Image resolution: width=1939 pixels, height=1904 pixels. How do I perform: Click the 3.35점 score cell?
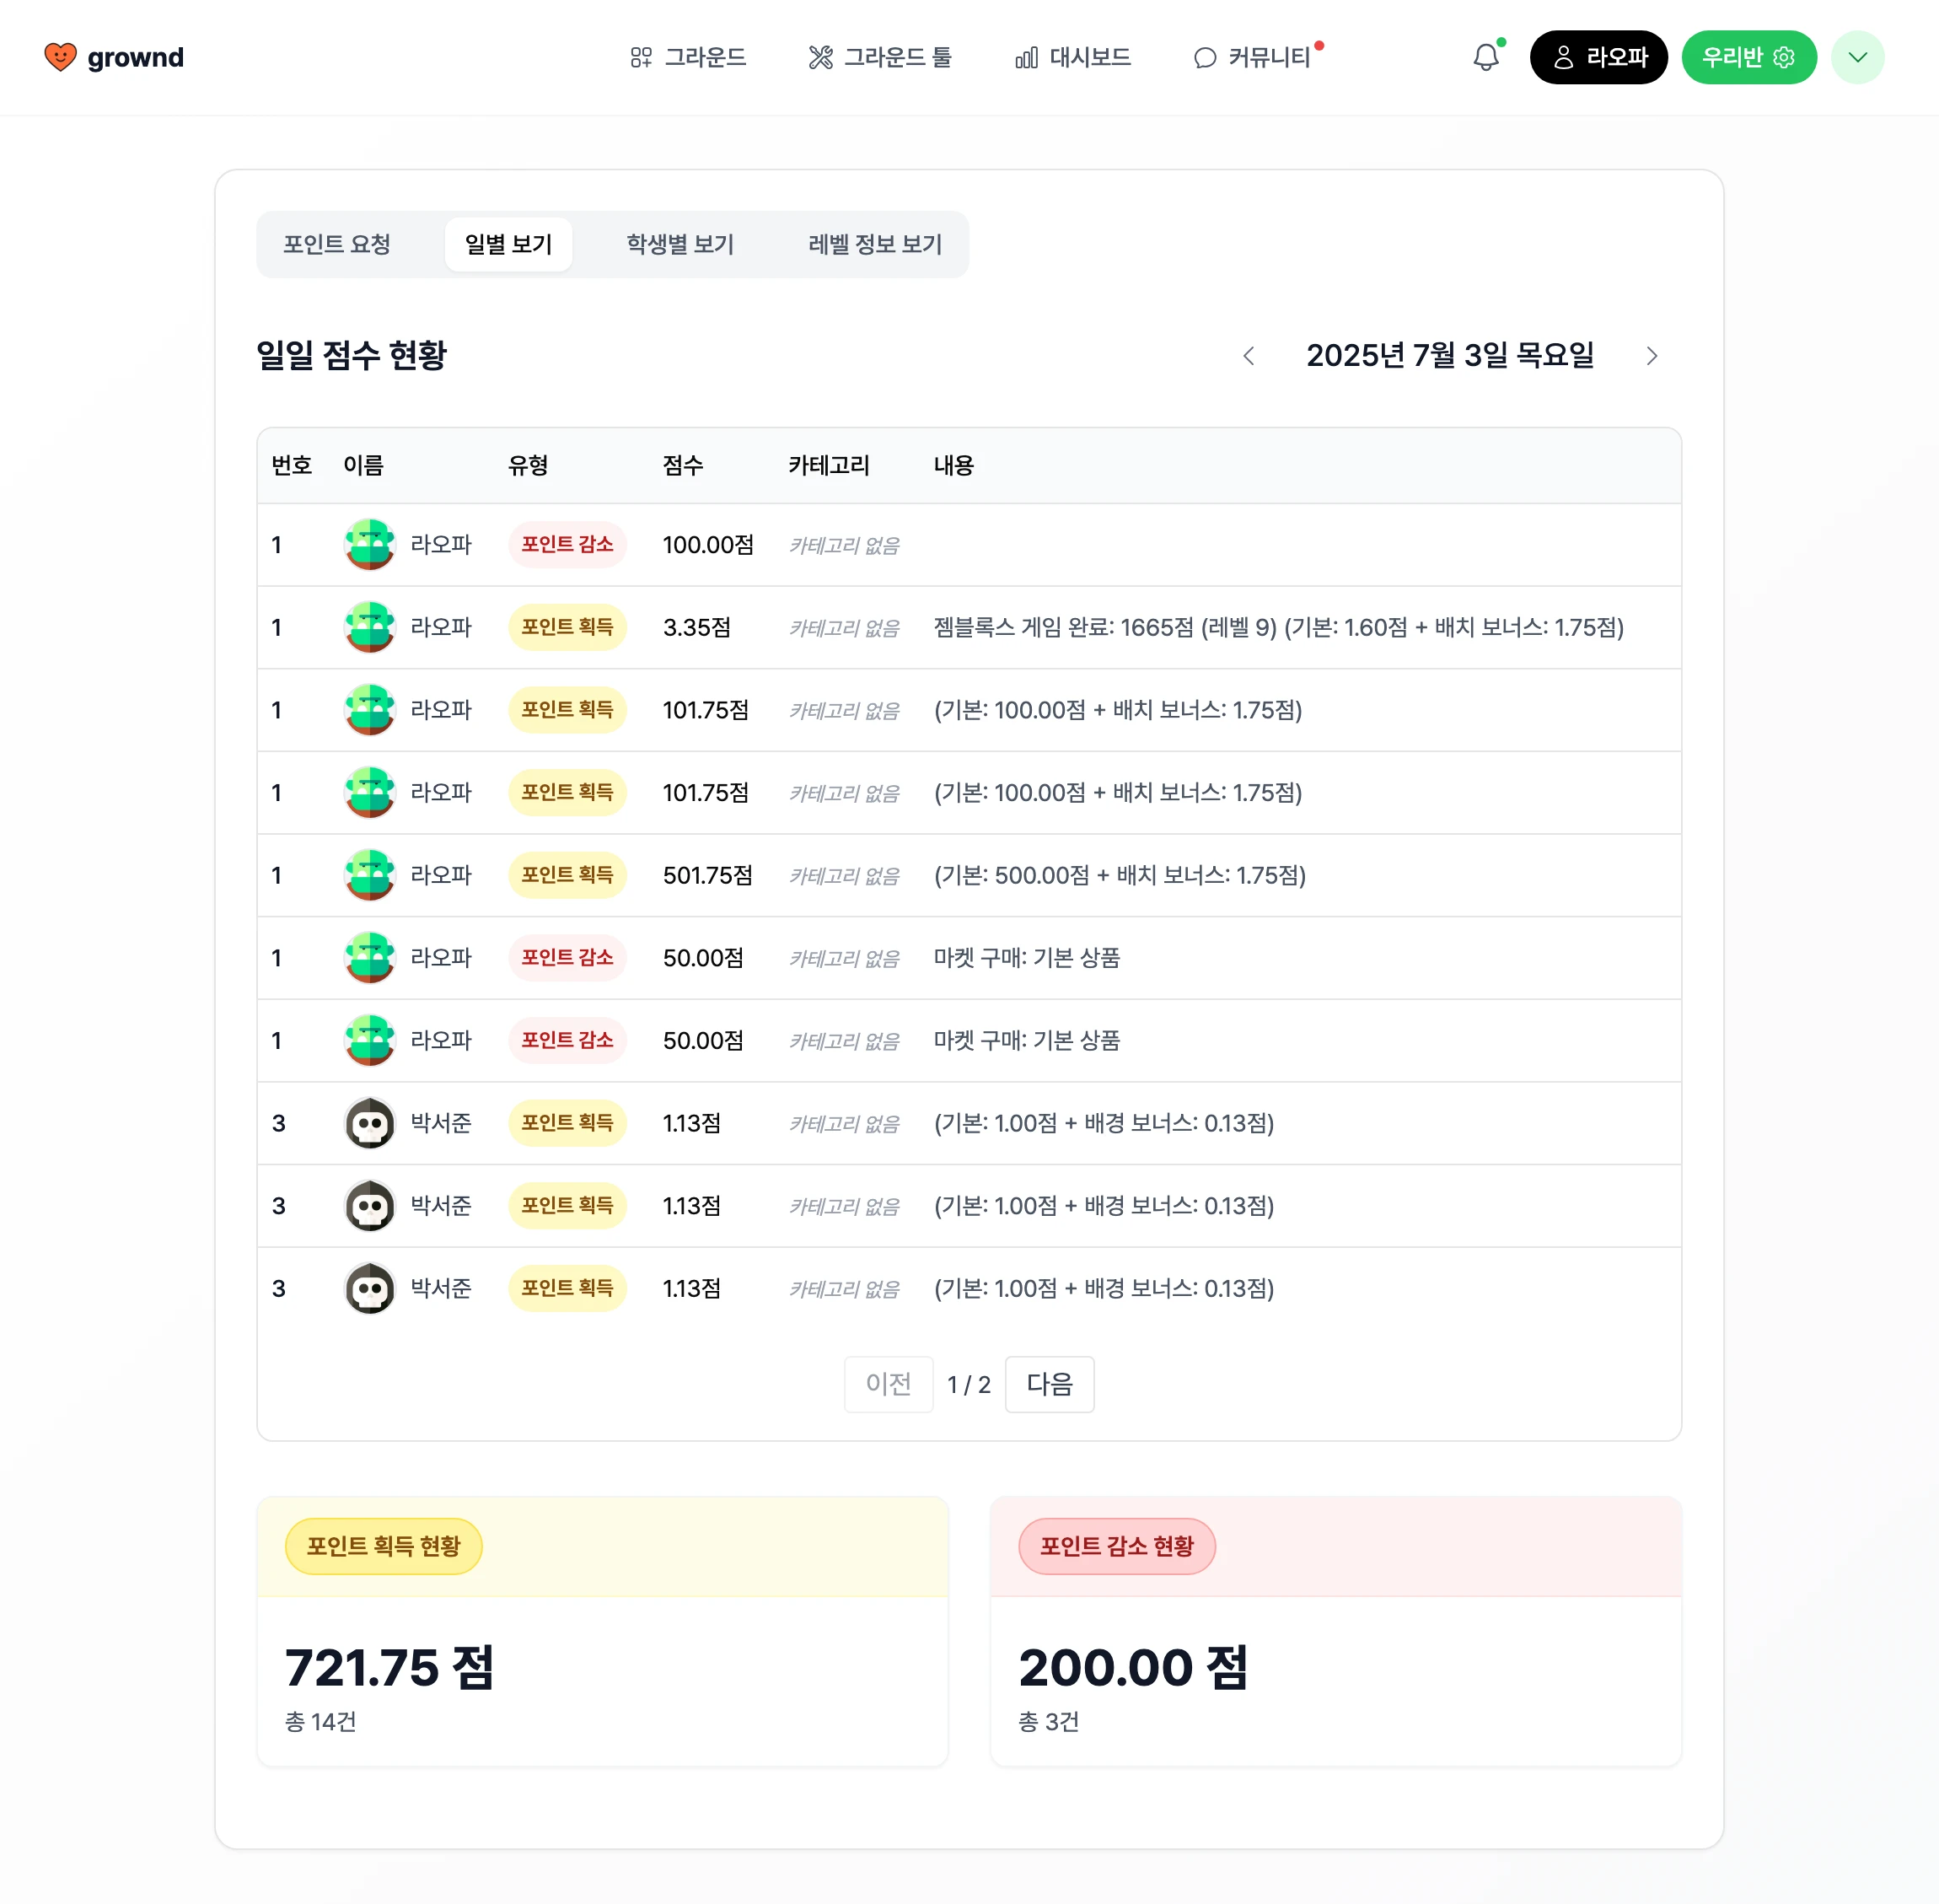point(696,627)
